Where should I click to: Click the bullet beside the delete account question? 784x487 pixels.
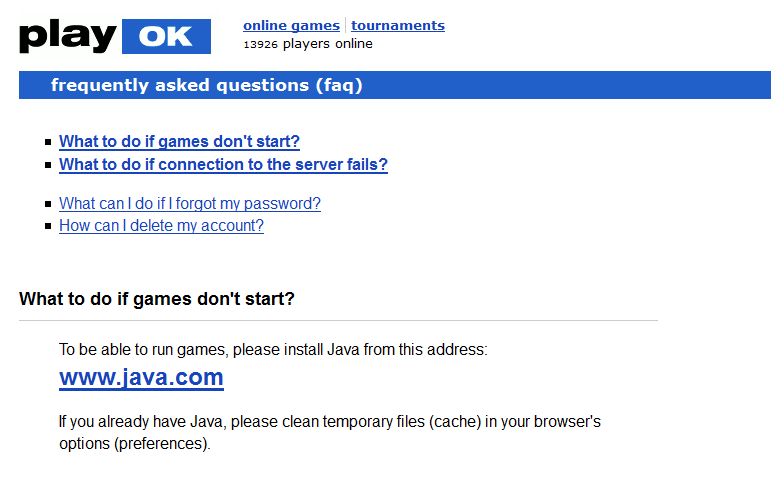click(48, 227)
